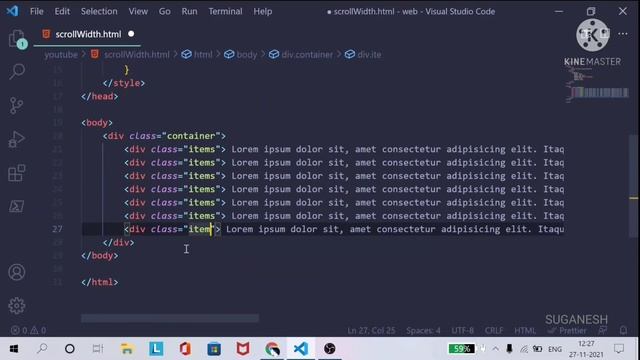Click UTF-8 encoding in status bar
The height and width of the screenshot is (360, 640).
click(462, 330)
